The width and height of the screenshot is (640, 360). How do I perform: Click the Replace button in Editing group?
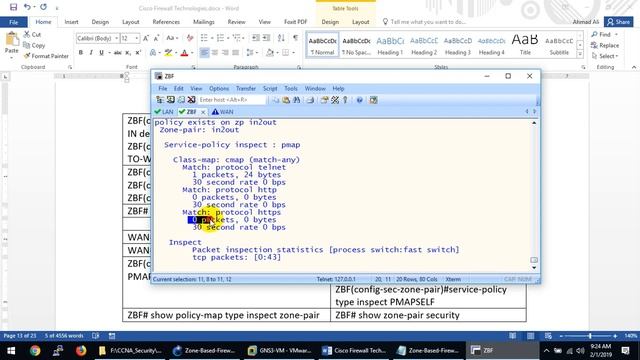(605, 45)
